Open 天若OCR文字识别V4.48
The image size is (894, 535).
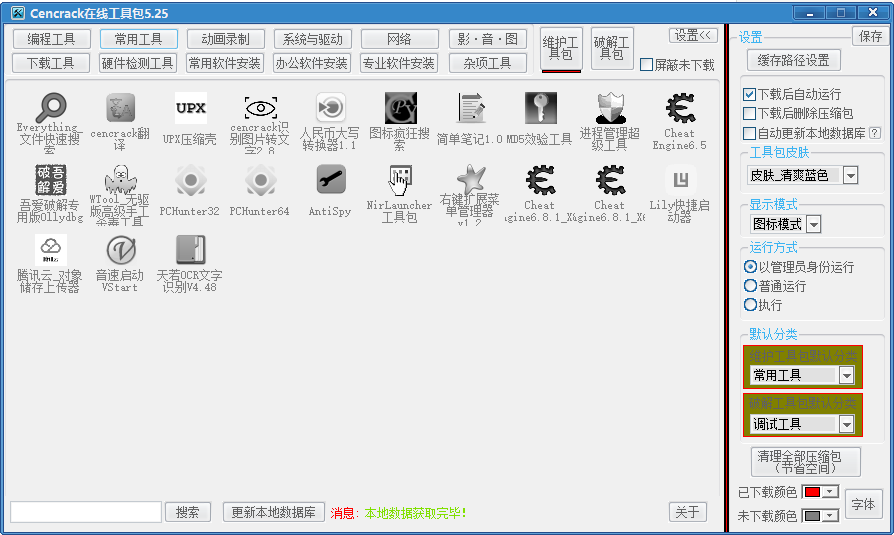click(x=190, y=250)
